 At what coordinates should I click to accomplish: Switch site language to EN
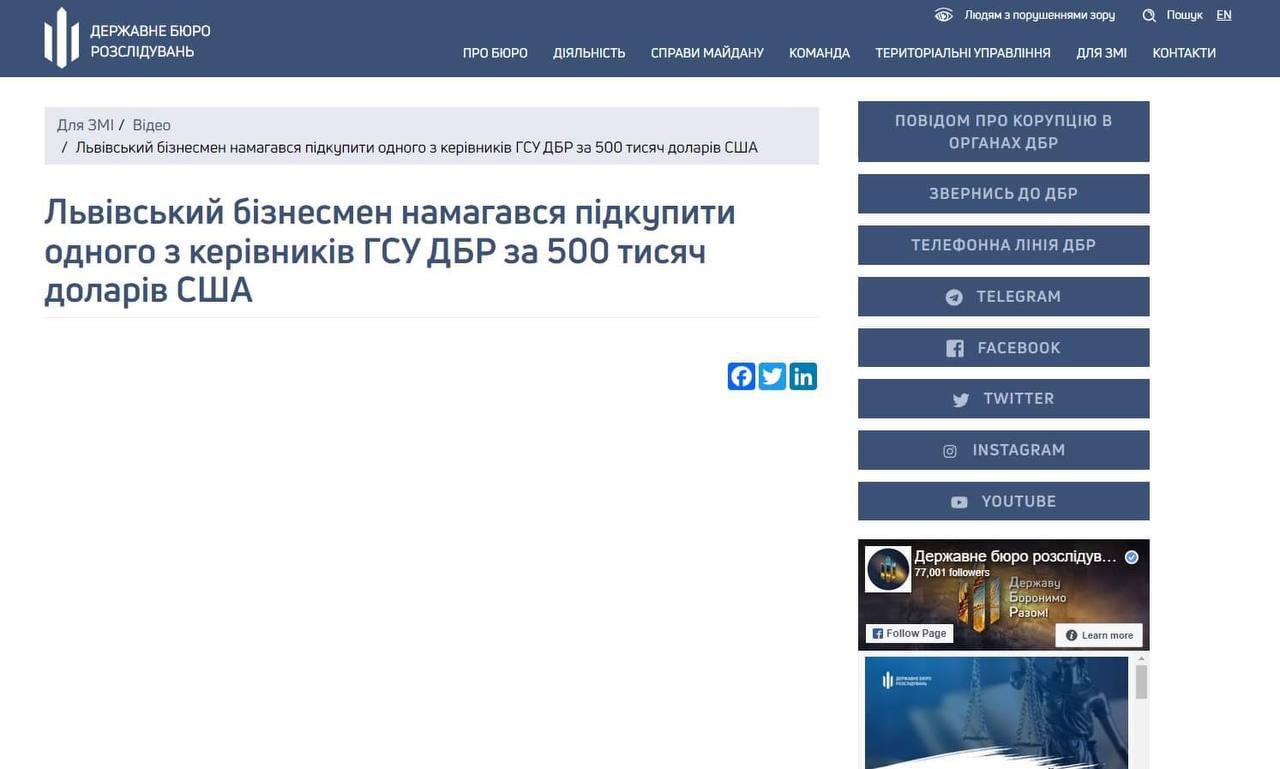tap(1224, 15)
